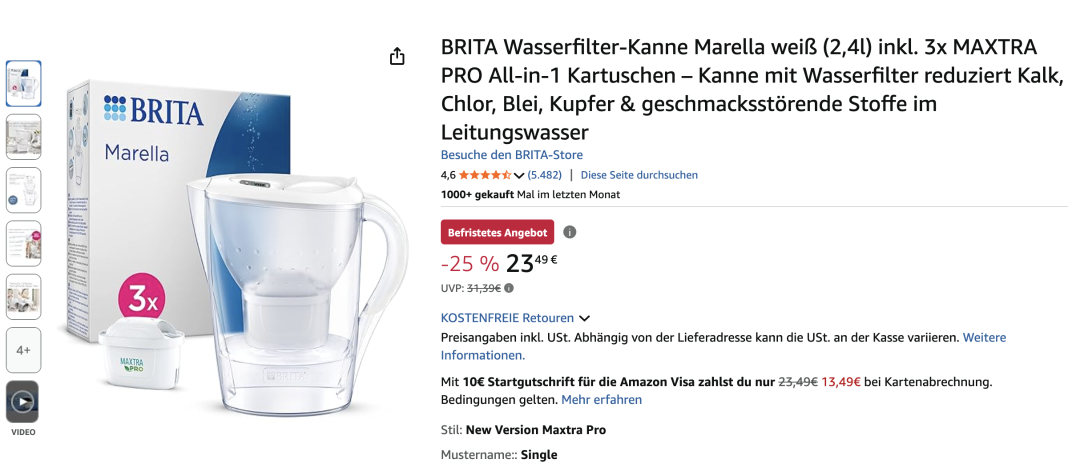Select the third product thumbnail image

coord(23,190)
